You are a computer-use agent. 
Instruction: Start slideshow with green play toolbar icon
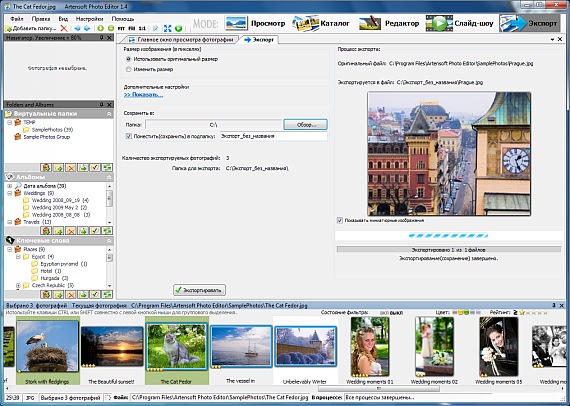(x=178, y=28)
